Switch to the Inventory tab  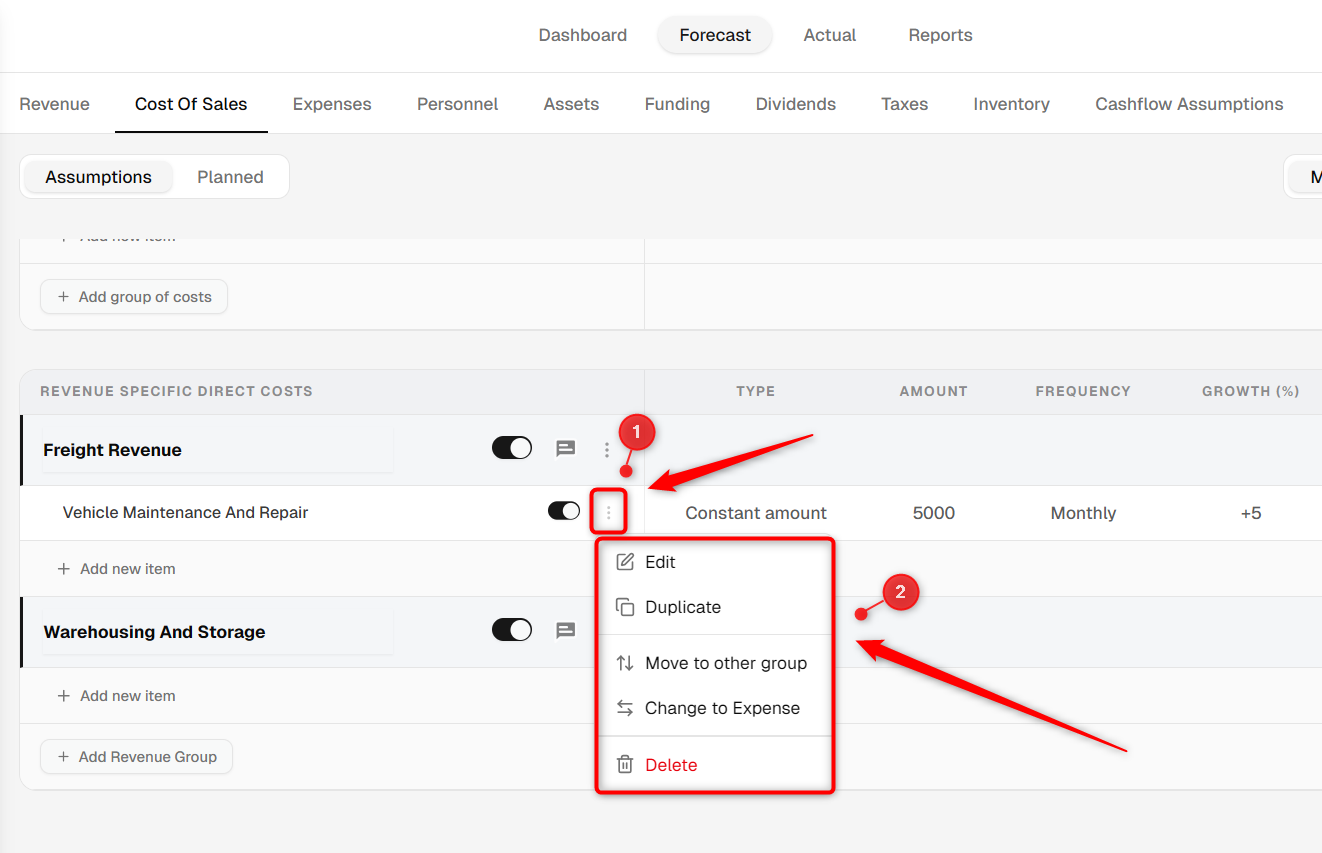pos(1011,104)
